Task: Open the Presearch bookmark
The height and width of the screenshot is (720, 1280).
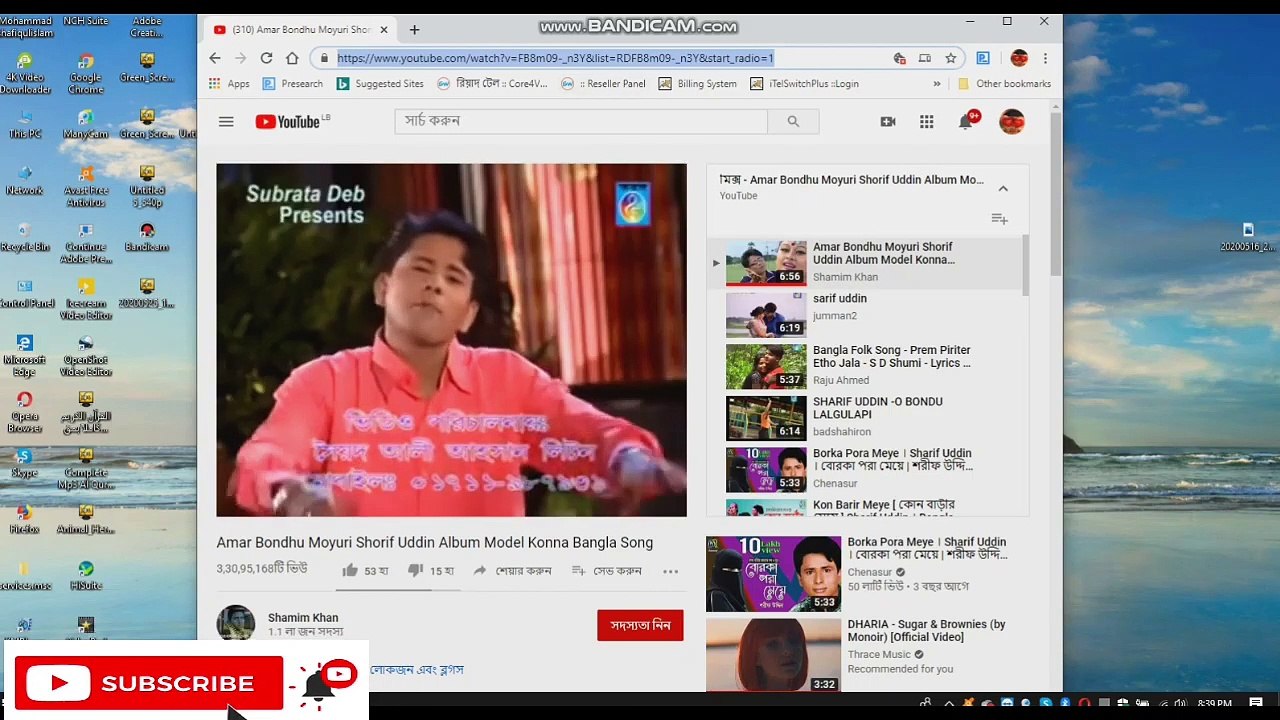Action: coord(292,84)
